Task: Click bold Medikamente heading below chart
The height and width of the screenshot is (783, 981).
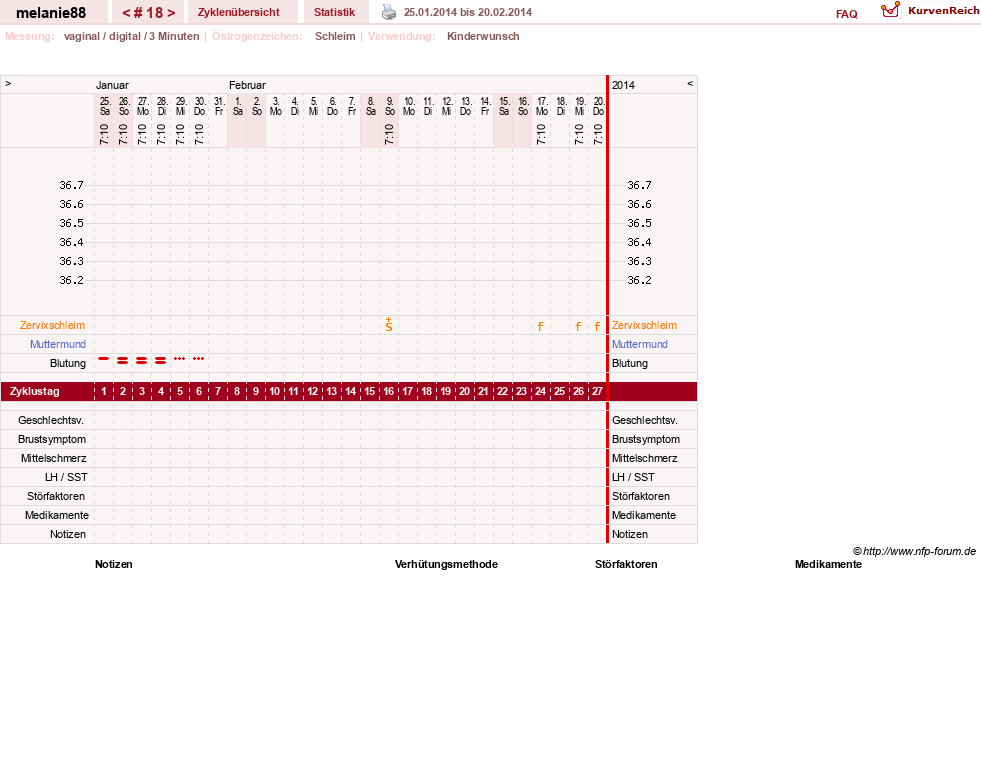Action: (x=828, y=564)
